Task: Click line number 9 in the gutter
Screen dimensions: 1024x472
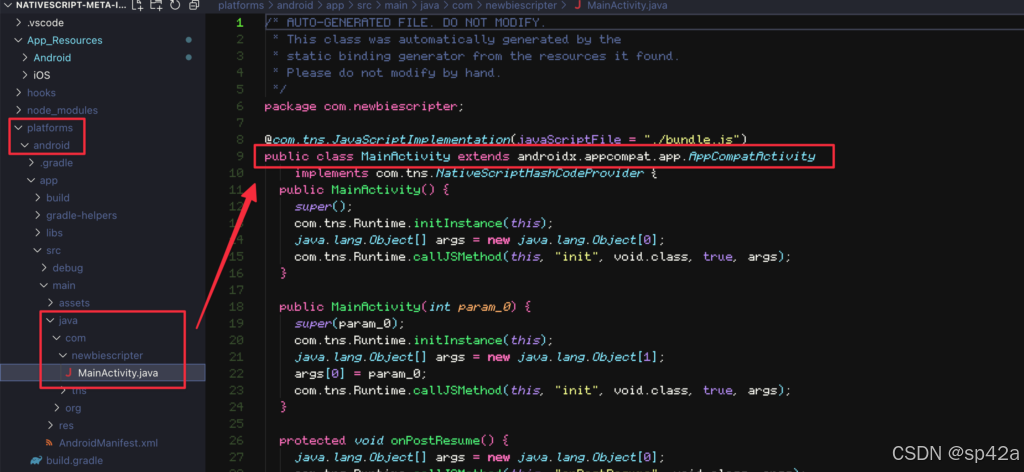Action: 240,157
